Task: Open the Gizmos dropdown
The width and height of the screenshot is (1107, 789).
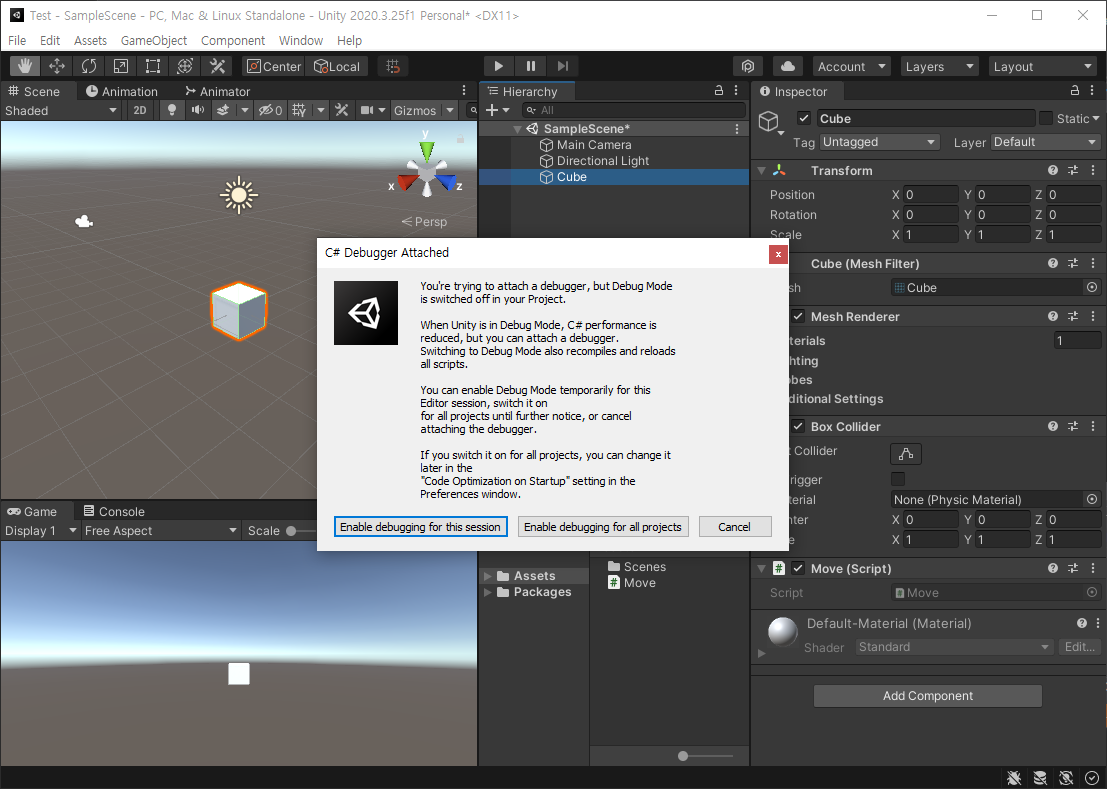Action: point(424,110)
